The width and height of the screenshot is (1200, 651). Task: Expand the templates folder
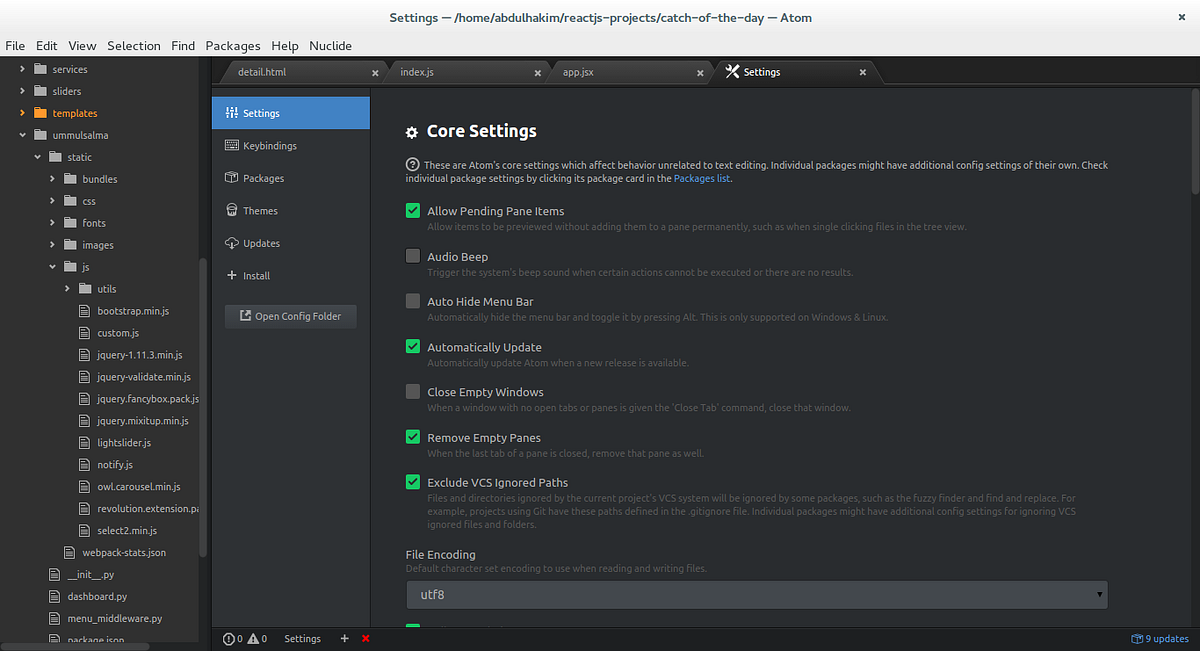coord(22,113)
